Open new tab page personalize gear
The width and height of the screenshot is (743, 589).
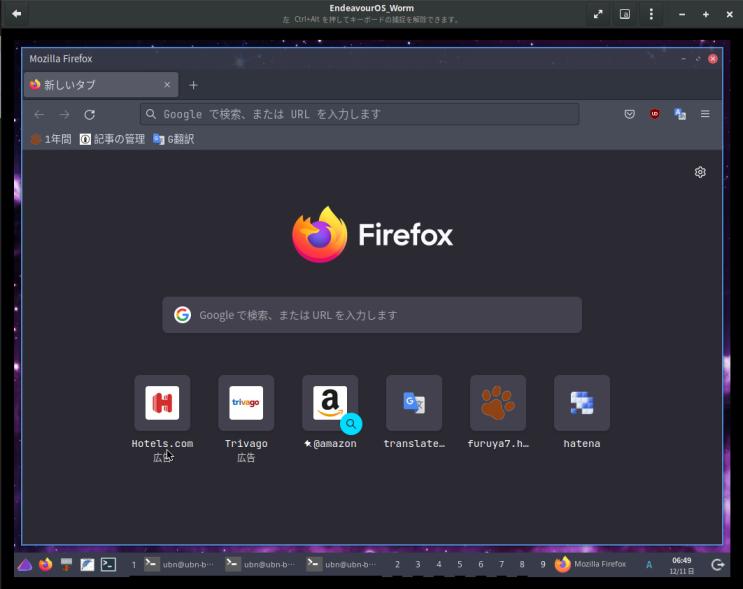click(x=700, y=172)
